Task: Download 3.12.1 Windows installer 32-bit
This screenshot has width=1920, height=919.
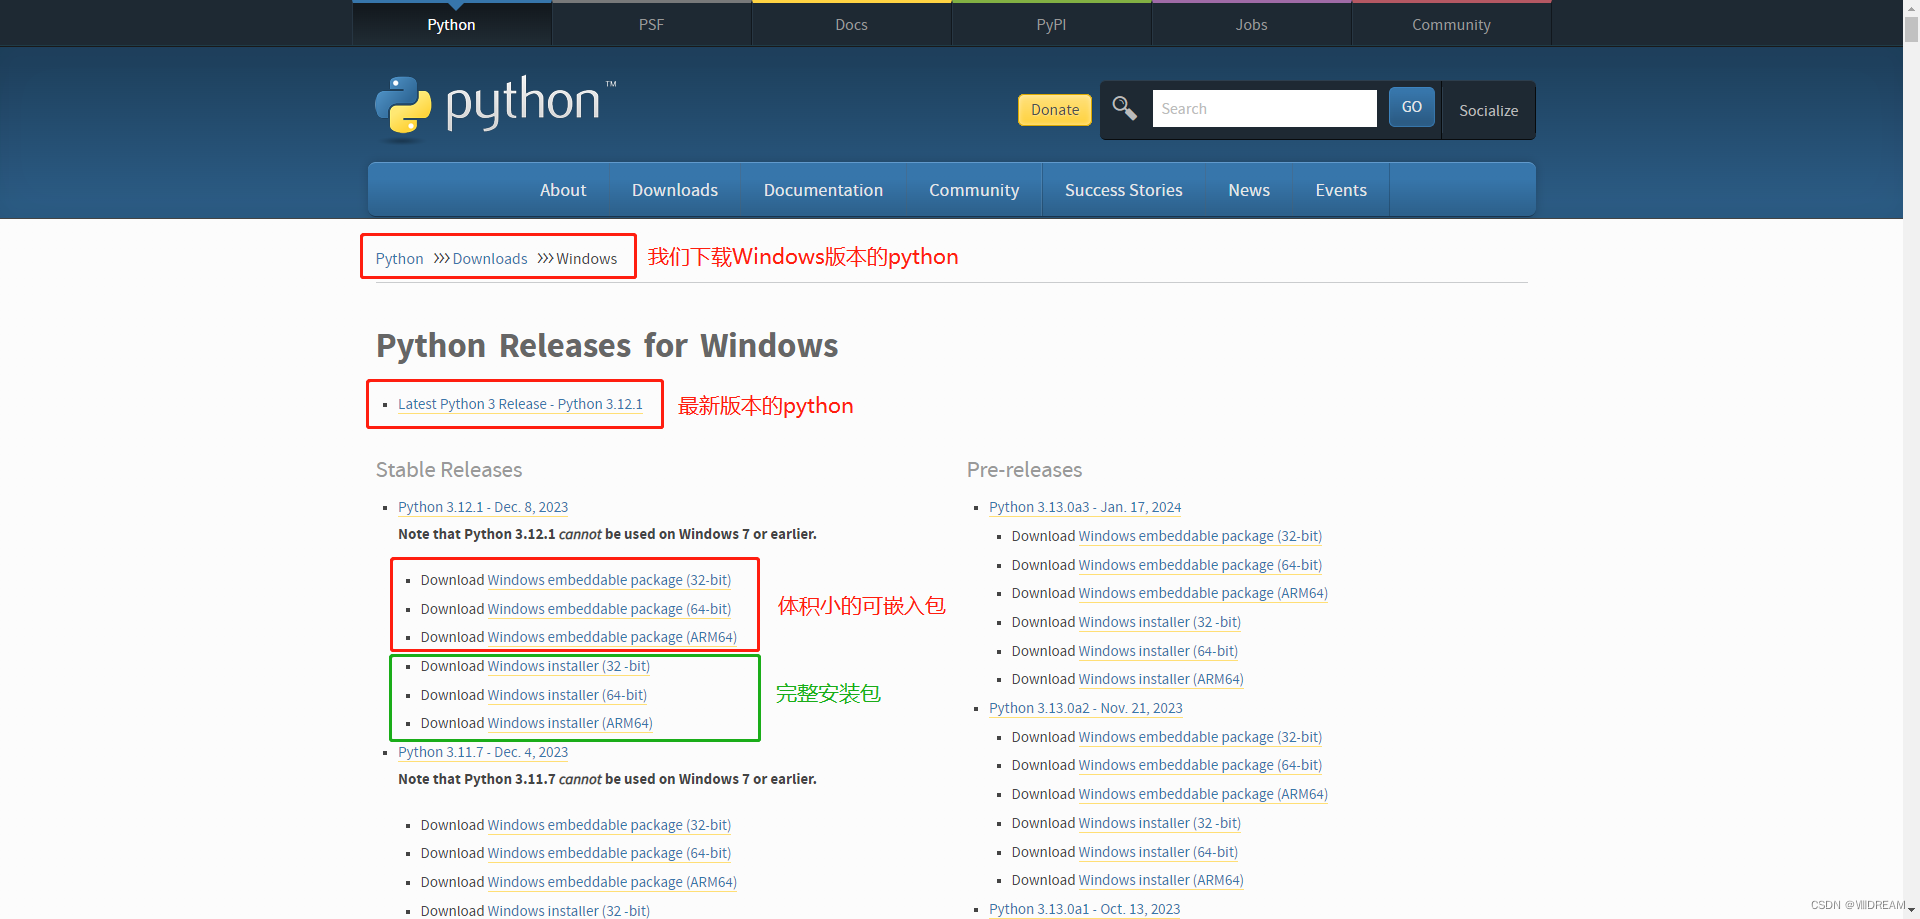Action: tap(569, 666)
